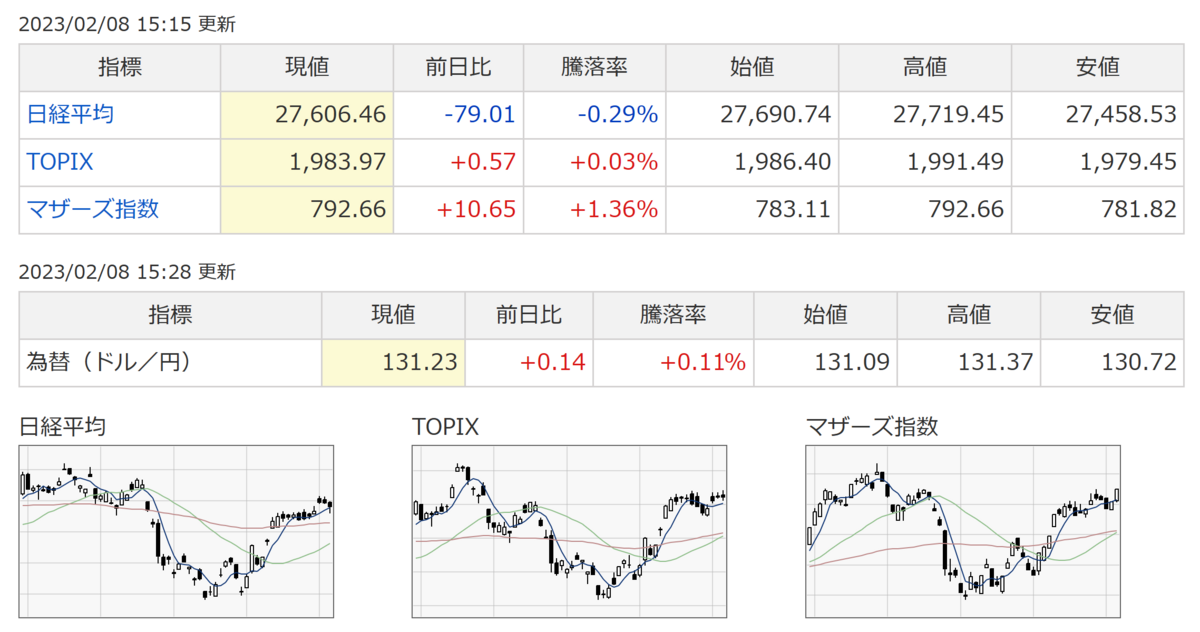Viewport: 1200px width, 632px height.
Task: Click the 日経平均 change rate -0.29%
Action: pos(617,114)
